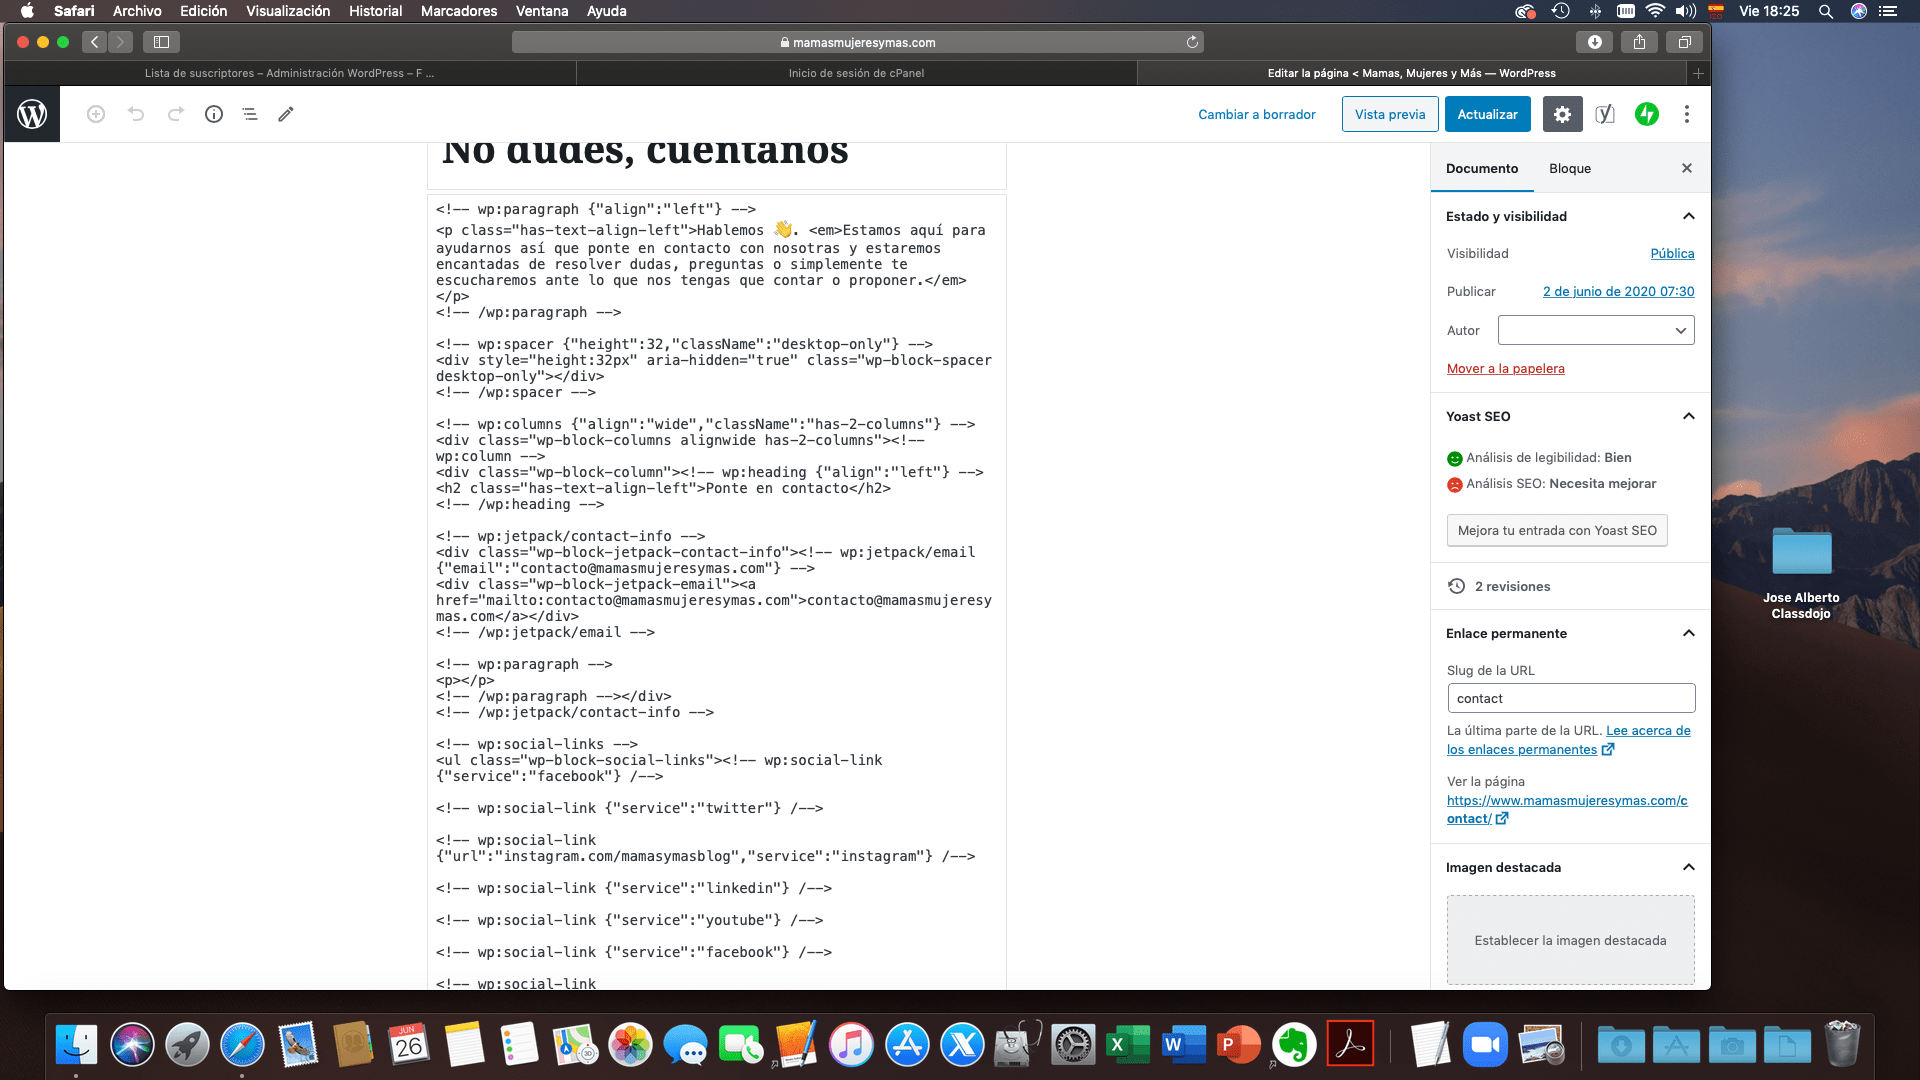Switch to Bloque tab
The width and height of the screenshot is (1920, 1080).
[x=1570, y=168]
